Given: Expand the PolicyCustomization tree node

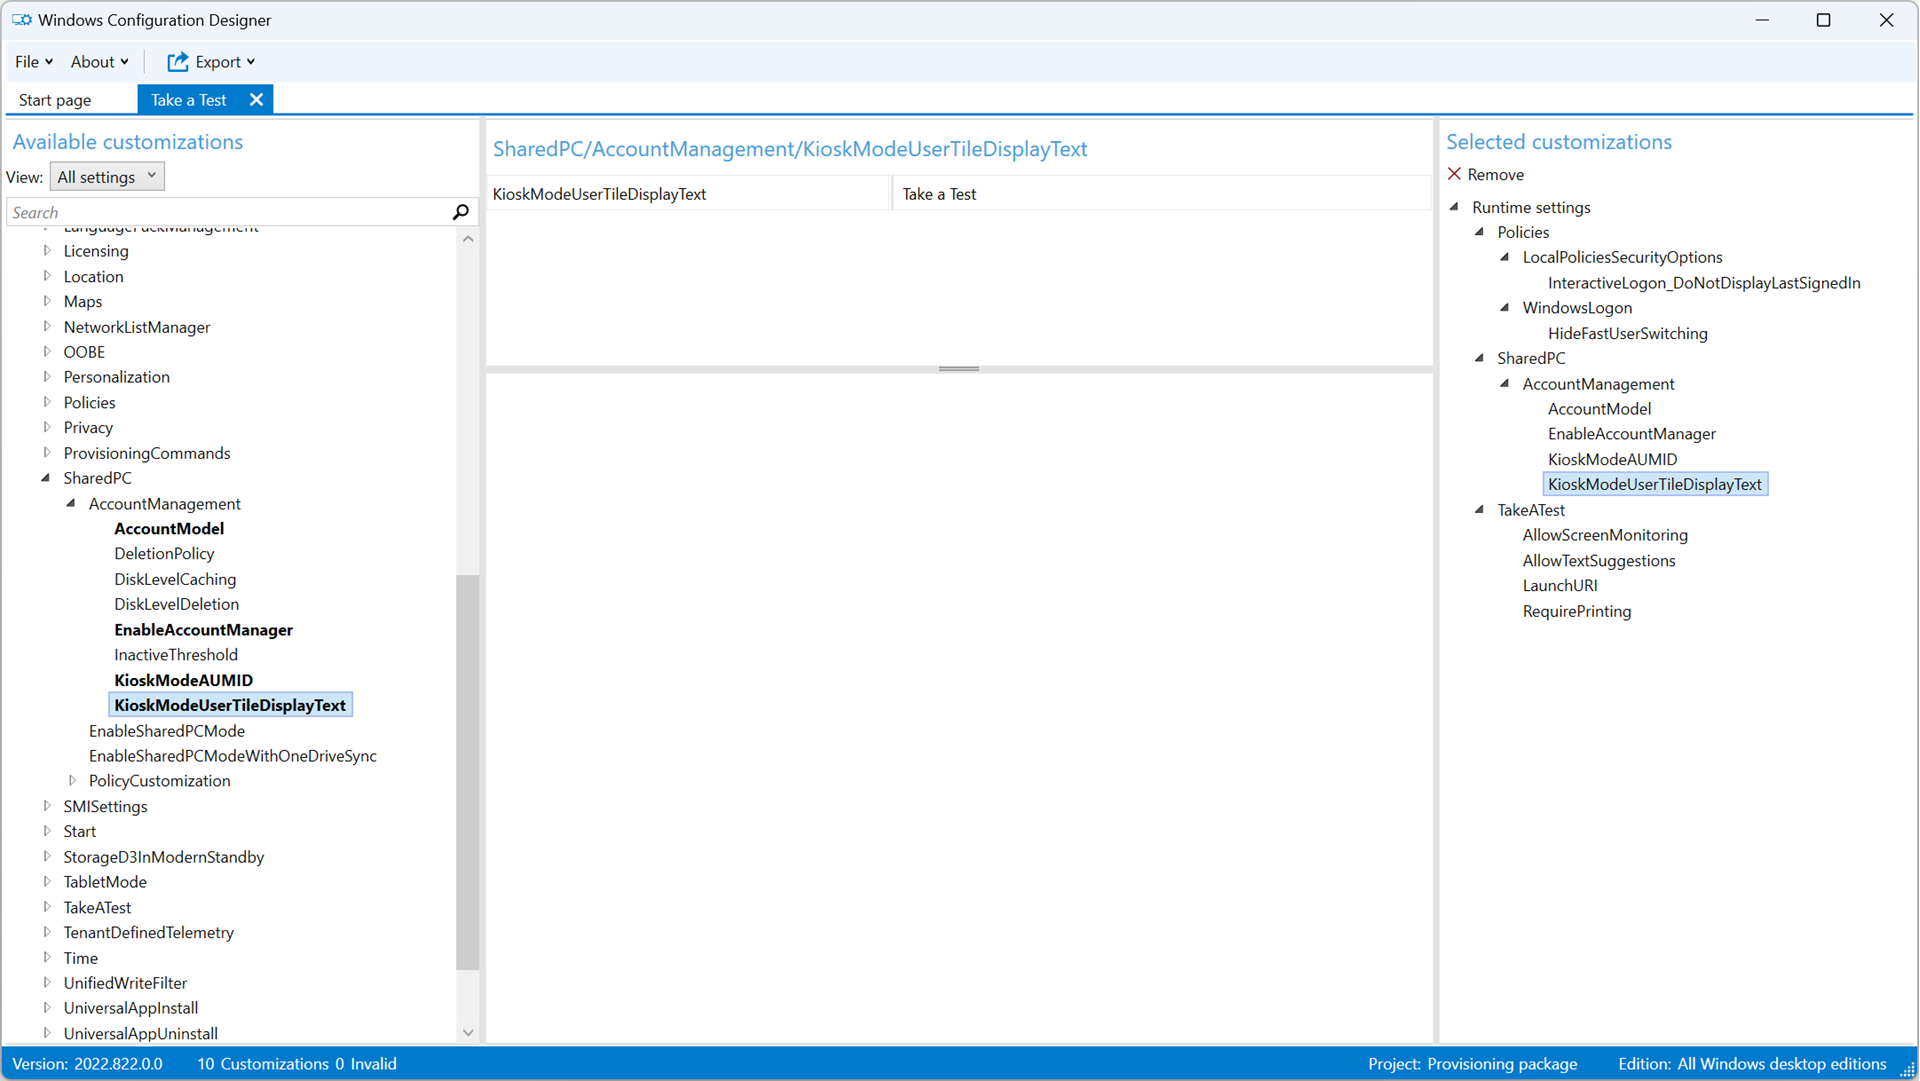Looking at the screenshot, I should click(x=72, y=781).
